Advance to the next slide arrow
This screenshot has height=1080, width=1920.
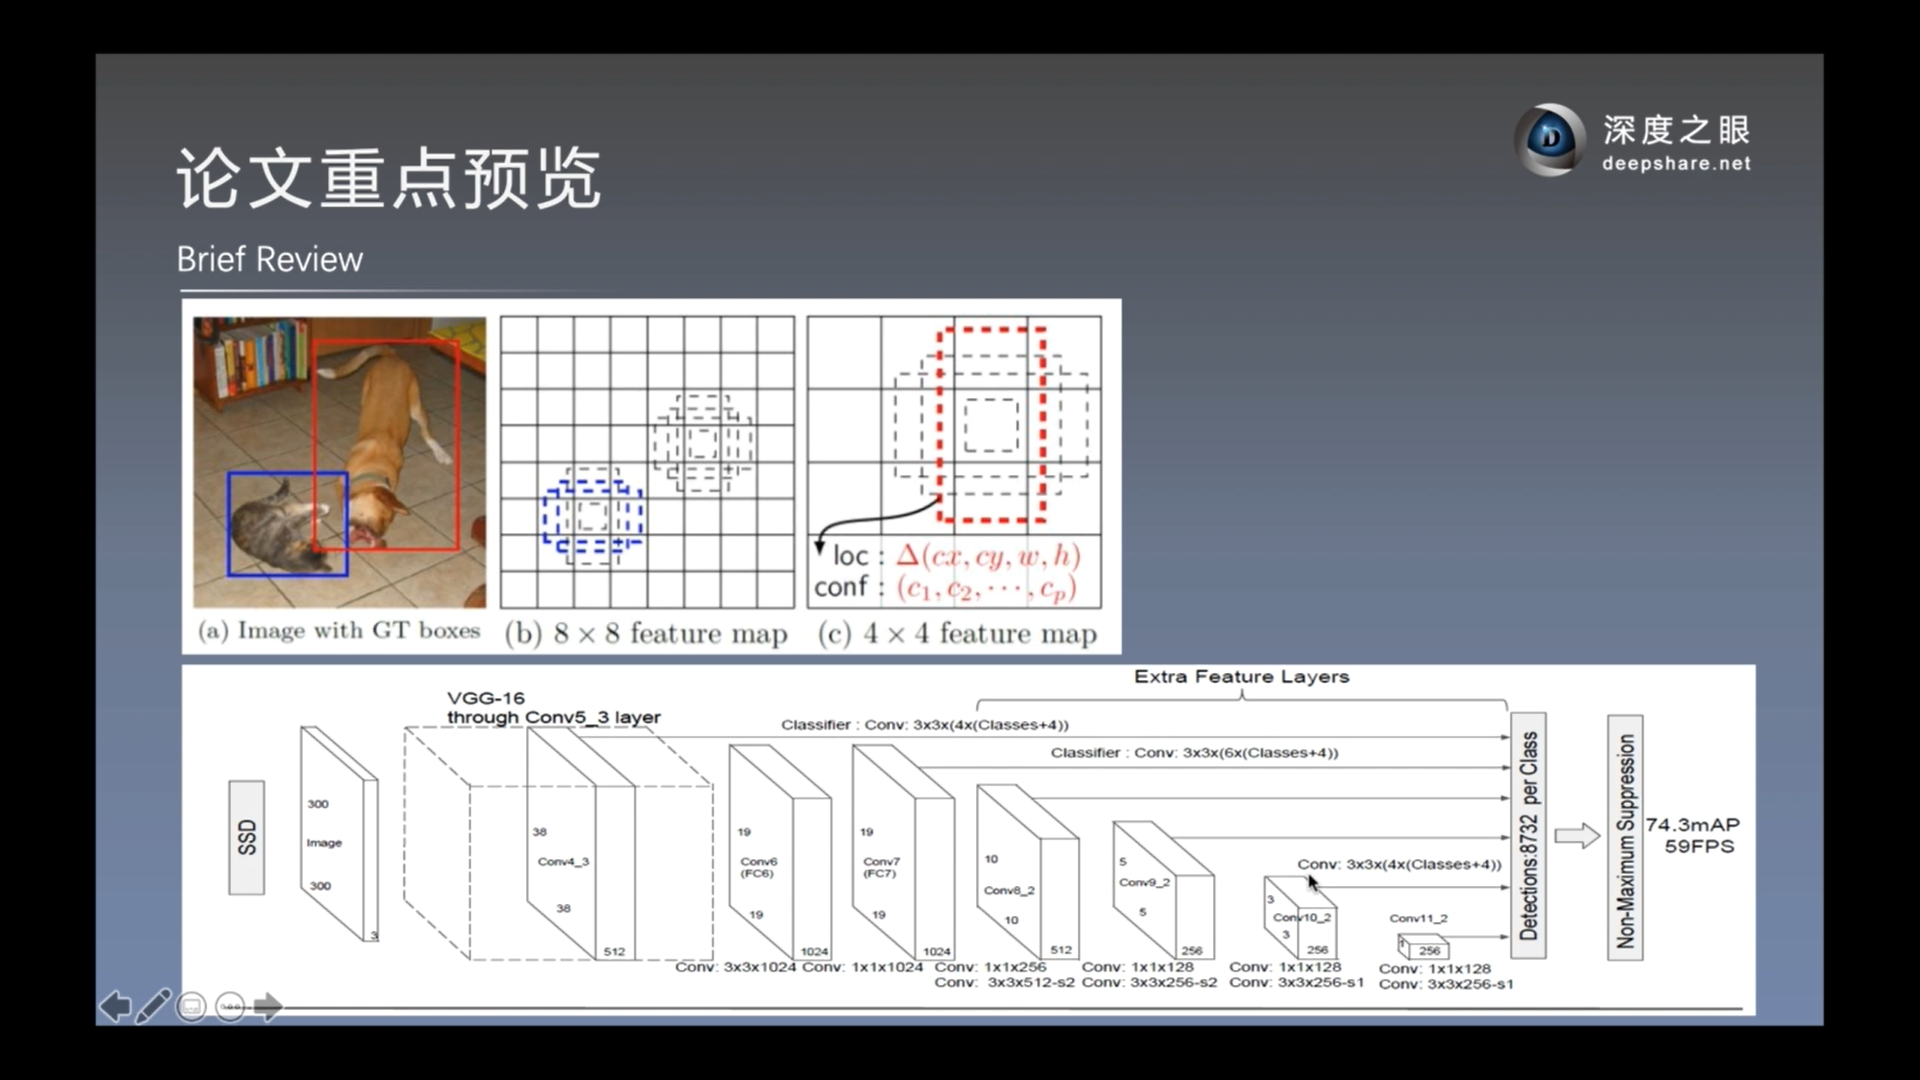click(x=268, y=1006)
